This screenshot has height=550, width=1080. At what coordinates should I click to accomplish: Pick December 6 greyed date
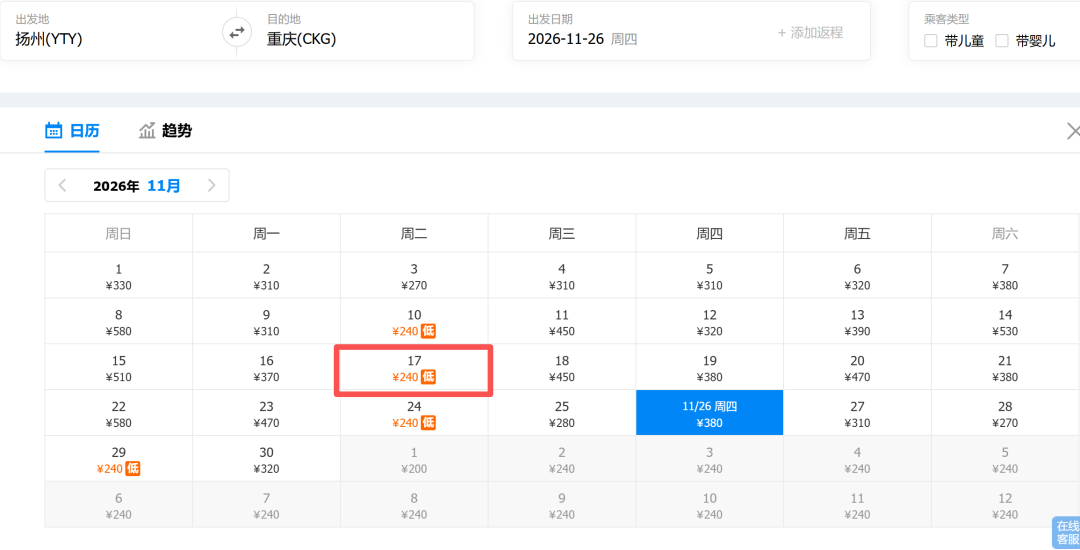(x=118, y=505)
